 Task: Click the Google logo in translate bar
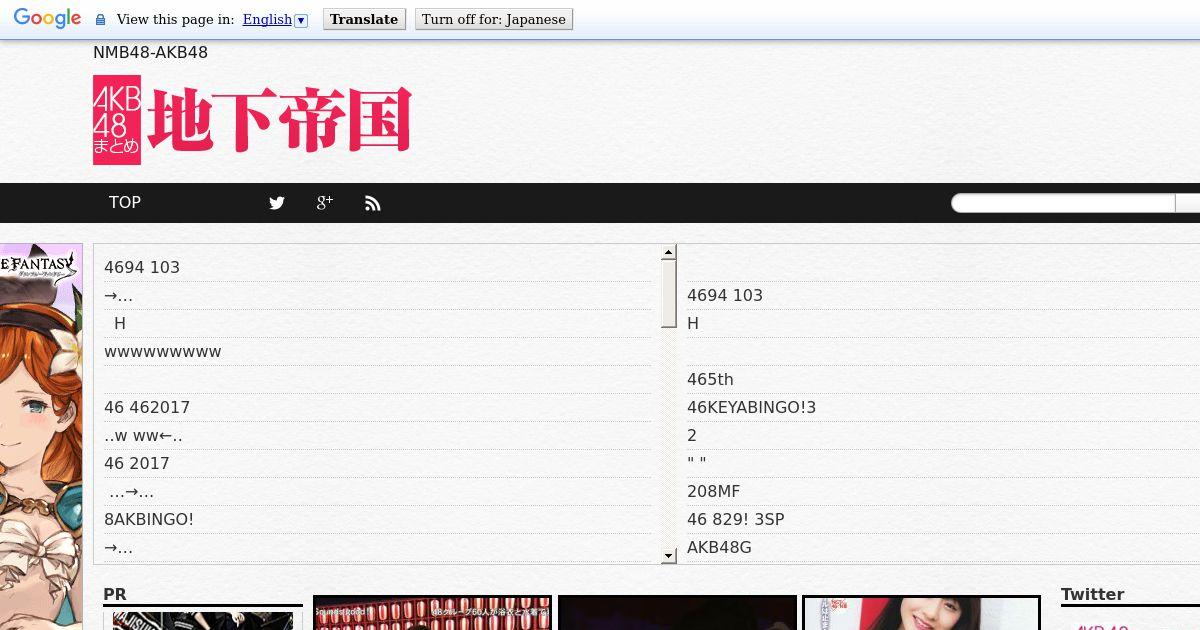point(47,19)
